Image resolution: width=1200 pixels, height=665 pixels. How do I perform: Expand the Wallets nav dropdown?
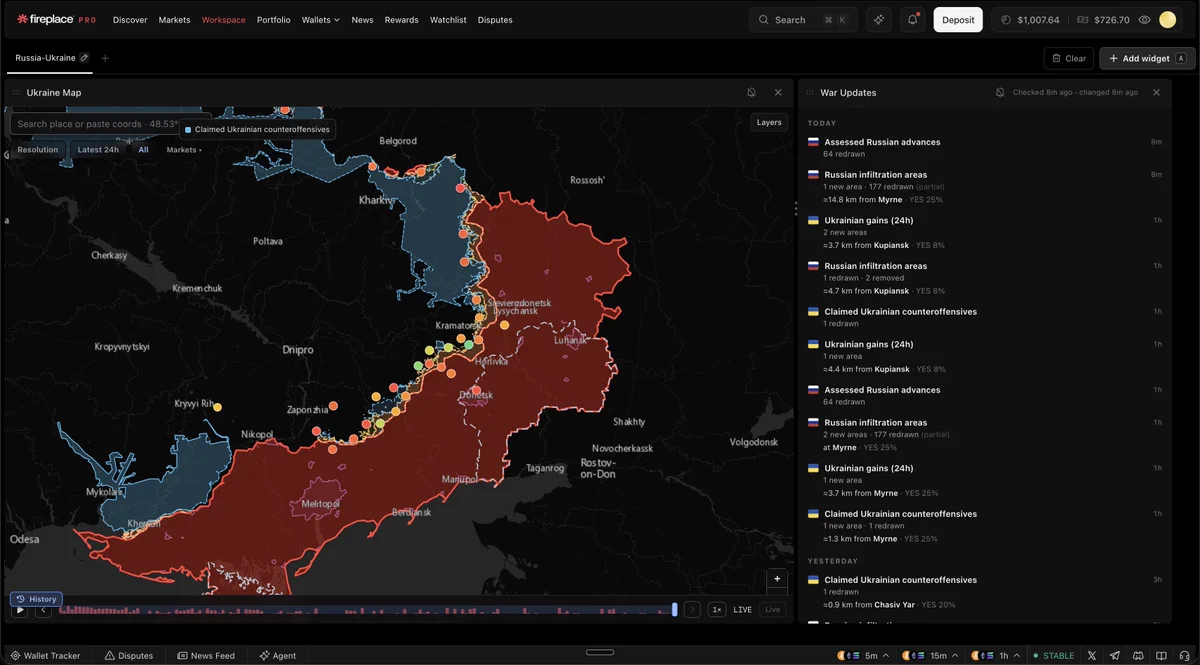click(x=321, y=20)
